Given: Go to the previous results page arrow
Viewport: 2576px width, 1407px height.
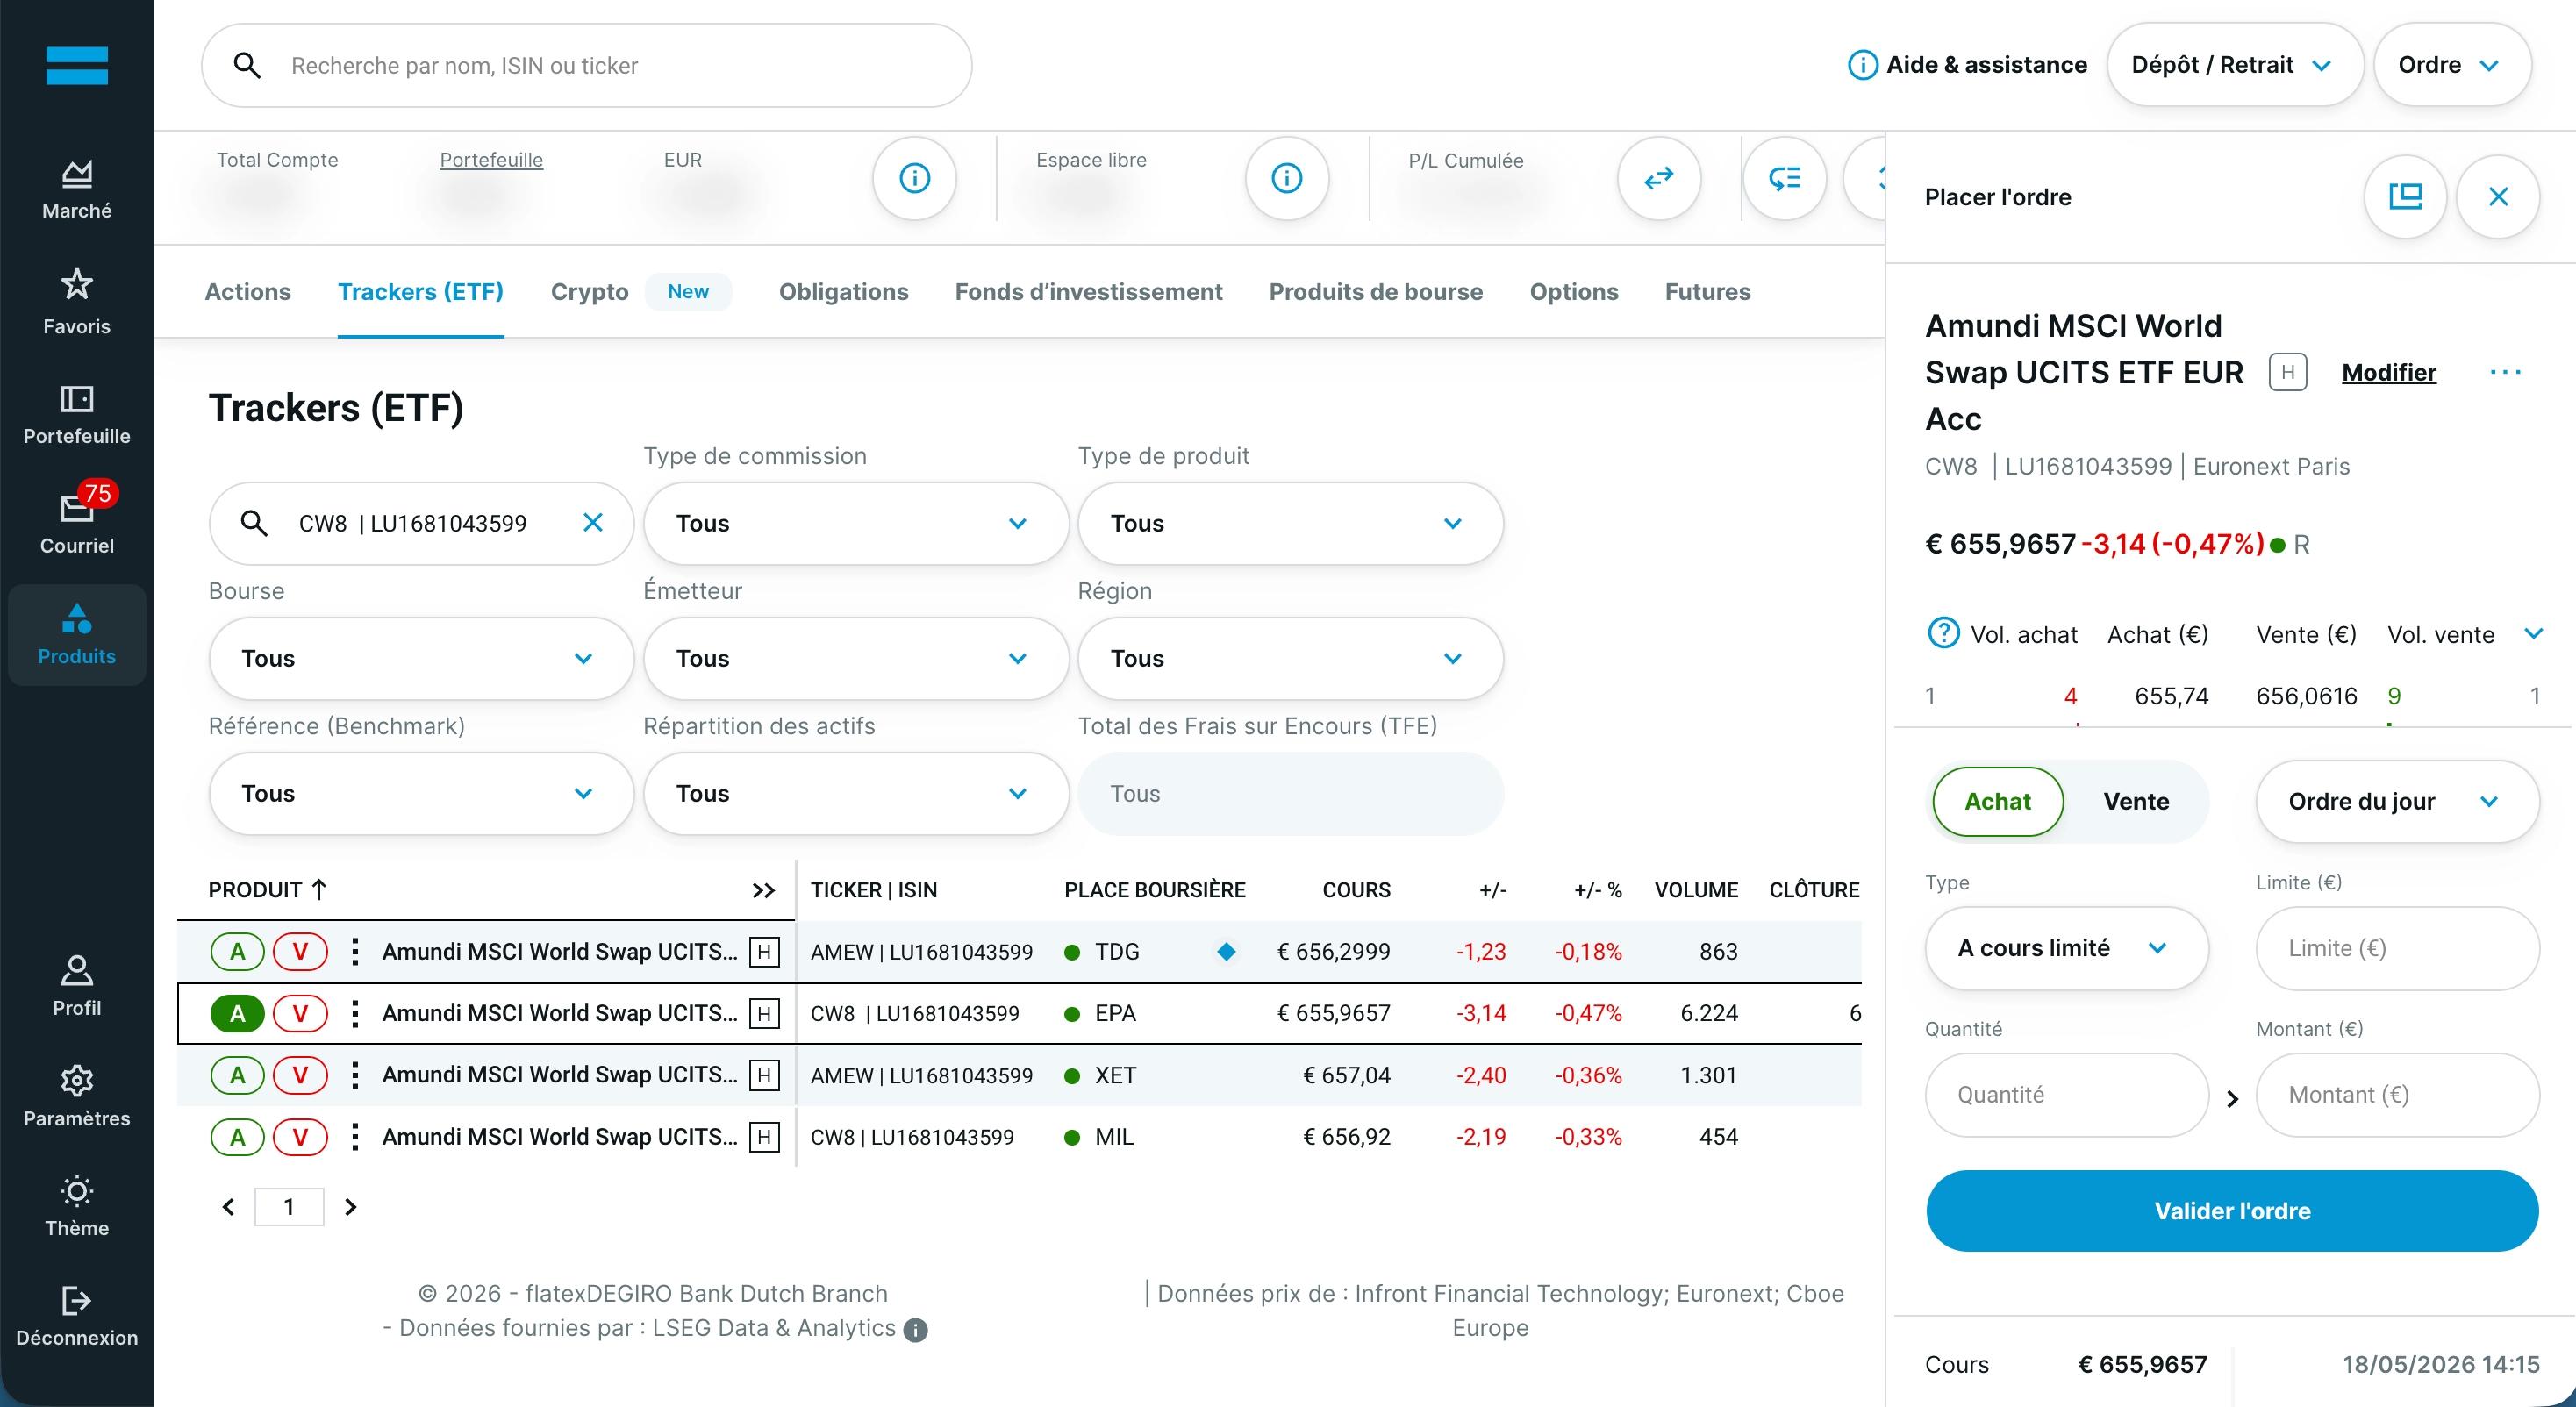Looking at the screenshot, I should 228,1207.
